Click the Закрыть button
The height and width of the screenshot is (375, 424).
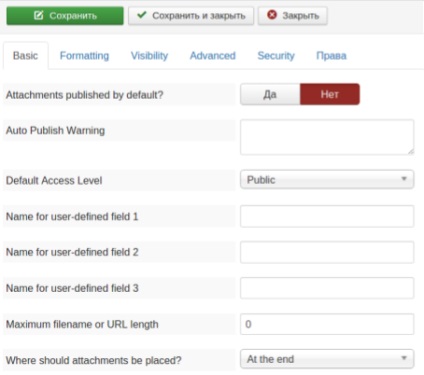click(x=292, y=16)
